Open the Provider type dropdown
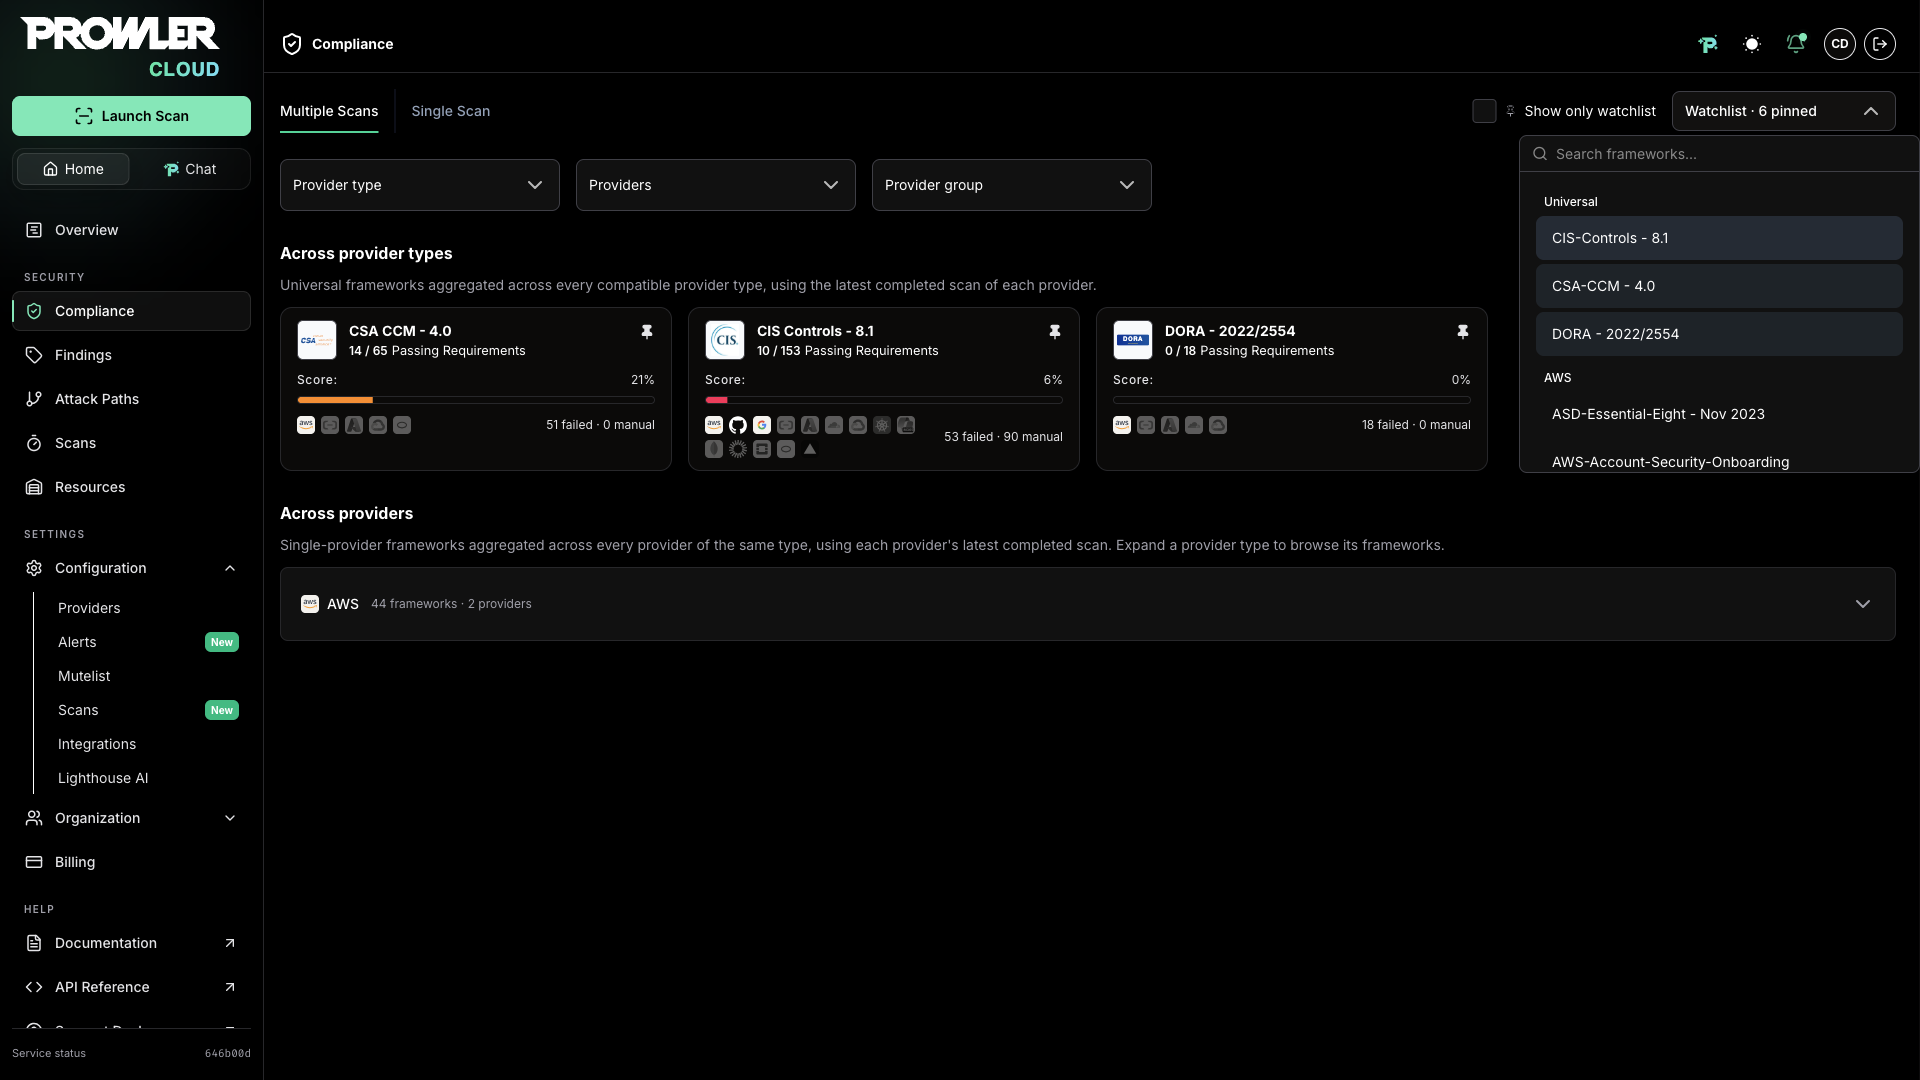 point(420,185)
